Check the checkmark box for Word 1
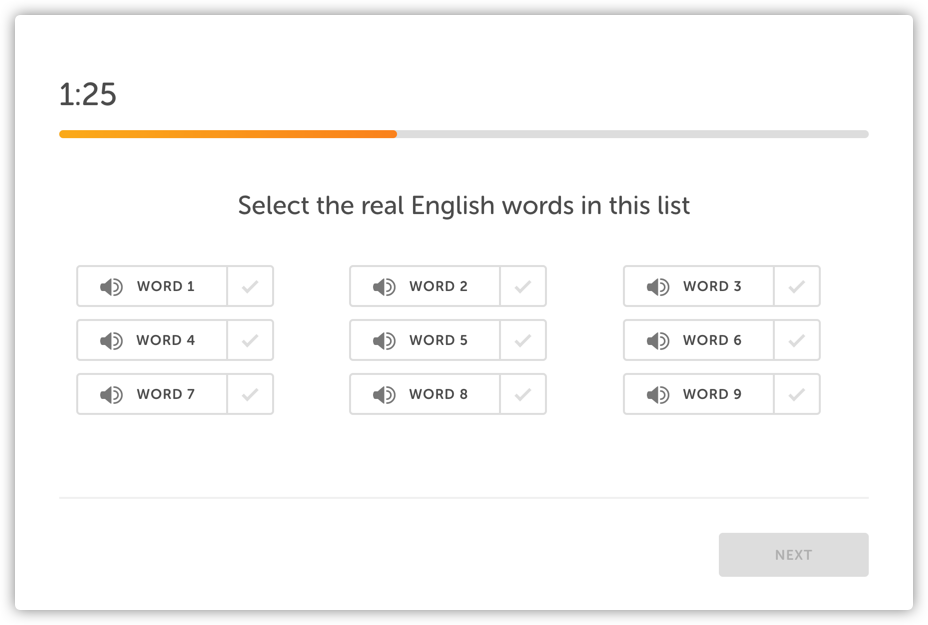 pos(250,287)
